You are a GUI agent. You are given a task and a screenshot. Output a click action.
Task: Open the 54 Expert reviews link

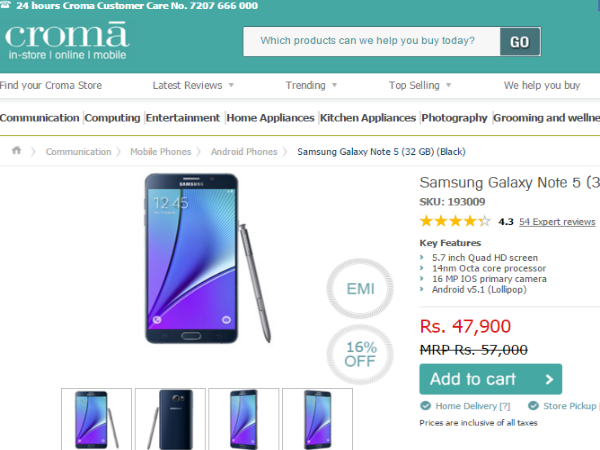[x=557, y=222]
